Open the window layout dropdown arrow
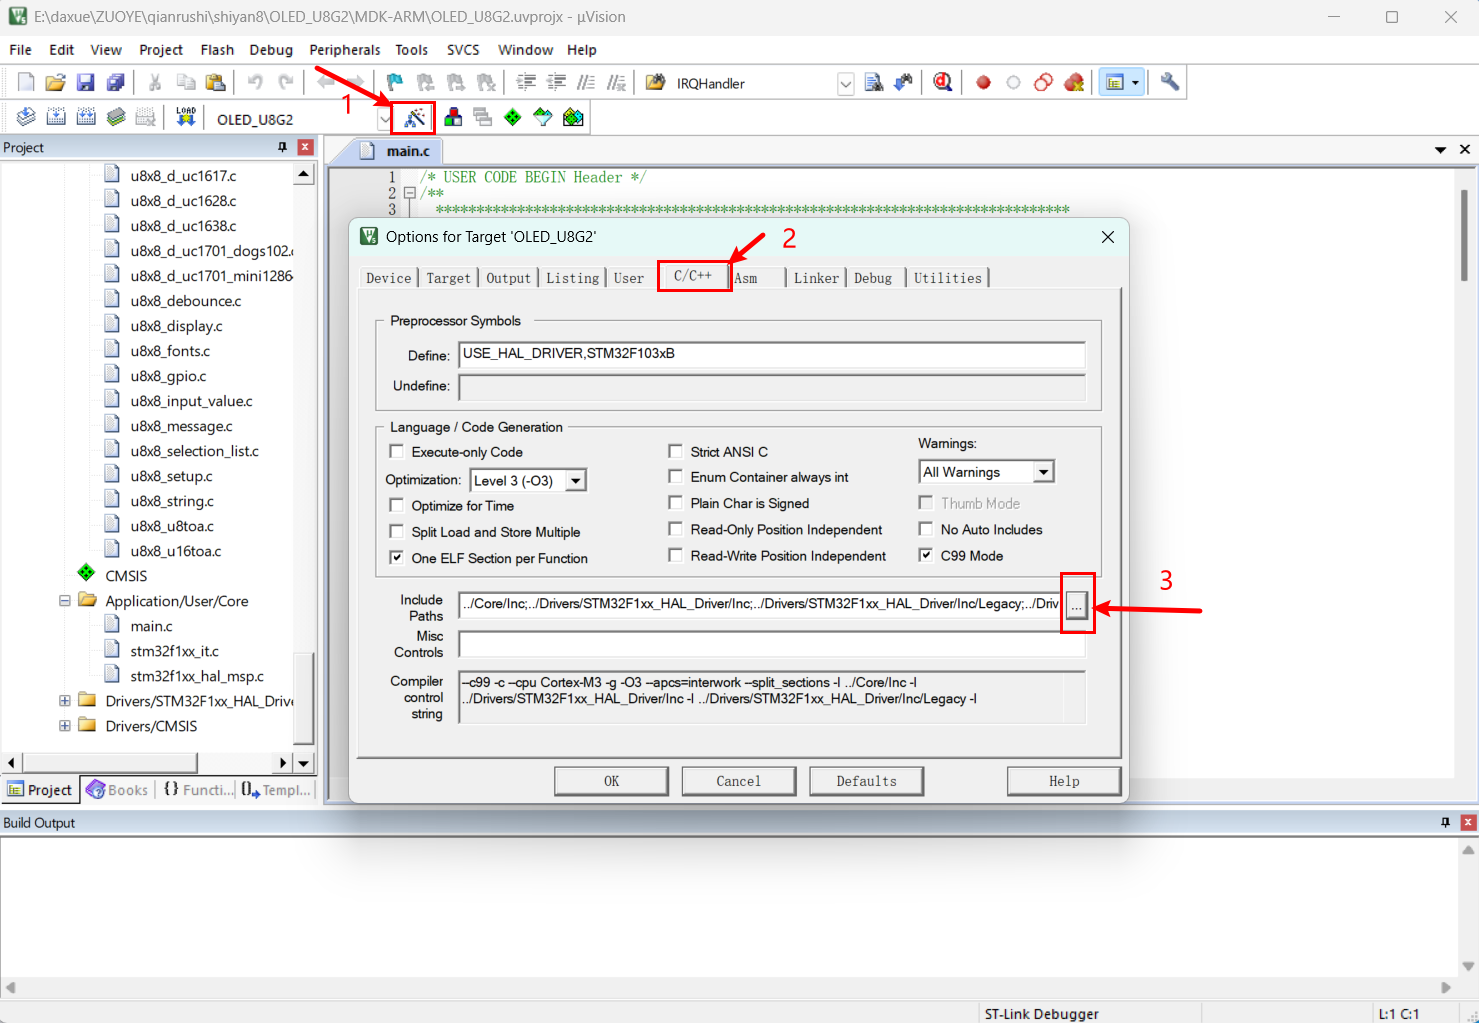This screenshot has width=1479, height=1023. (x=1135, y=83)
